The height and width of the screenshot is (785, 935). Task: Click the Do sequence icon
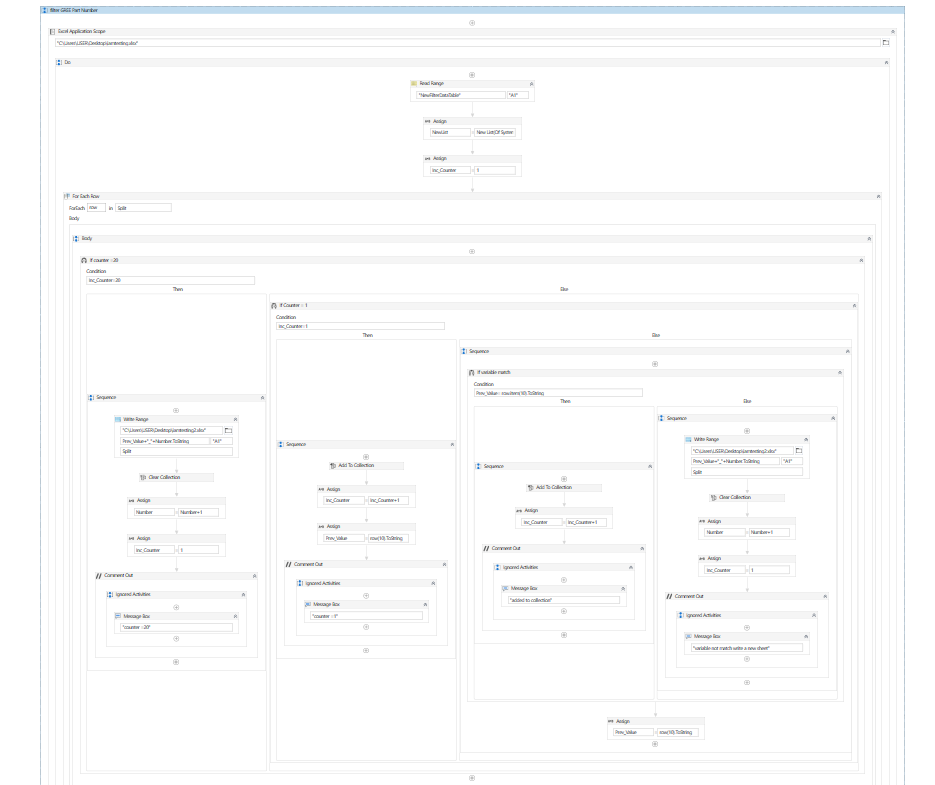tap(59, 62)
